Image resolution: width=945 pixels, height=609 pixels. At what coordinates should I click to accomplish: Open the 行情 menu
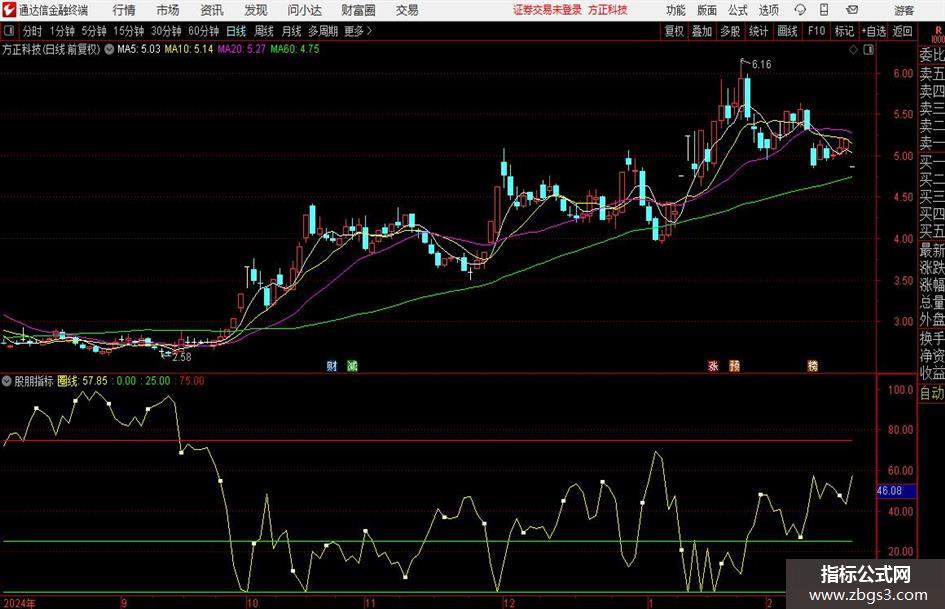[x=124, y=10]
